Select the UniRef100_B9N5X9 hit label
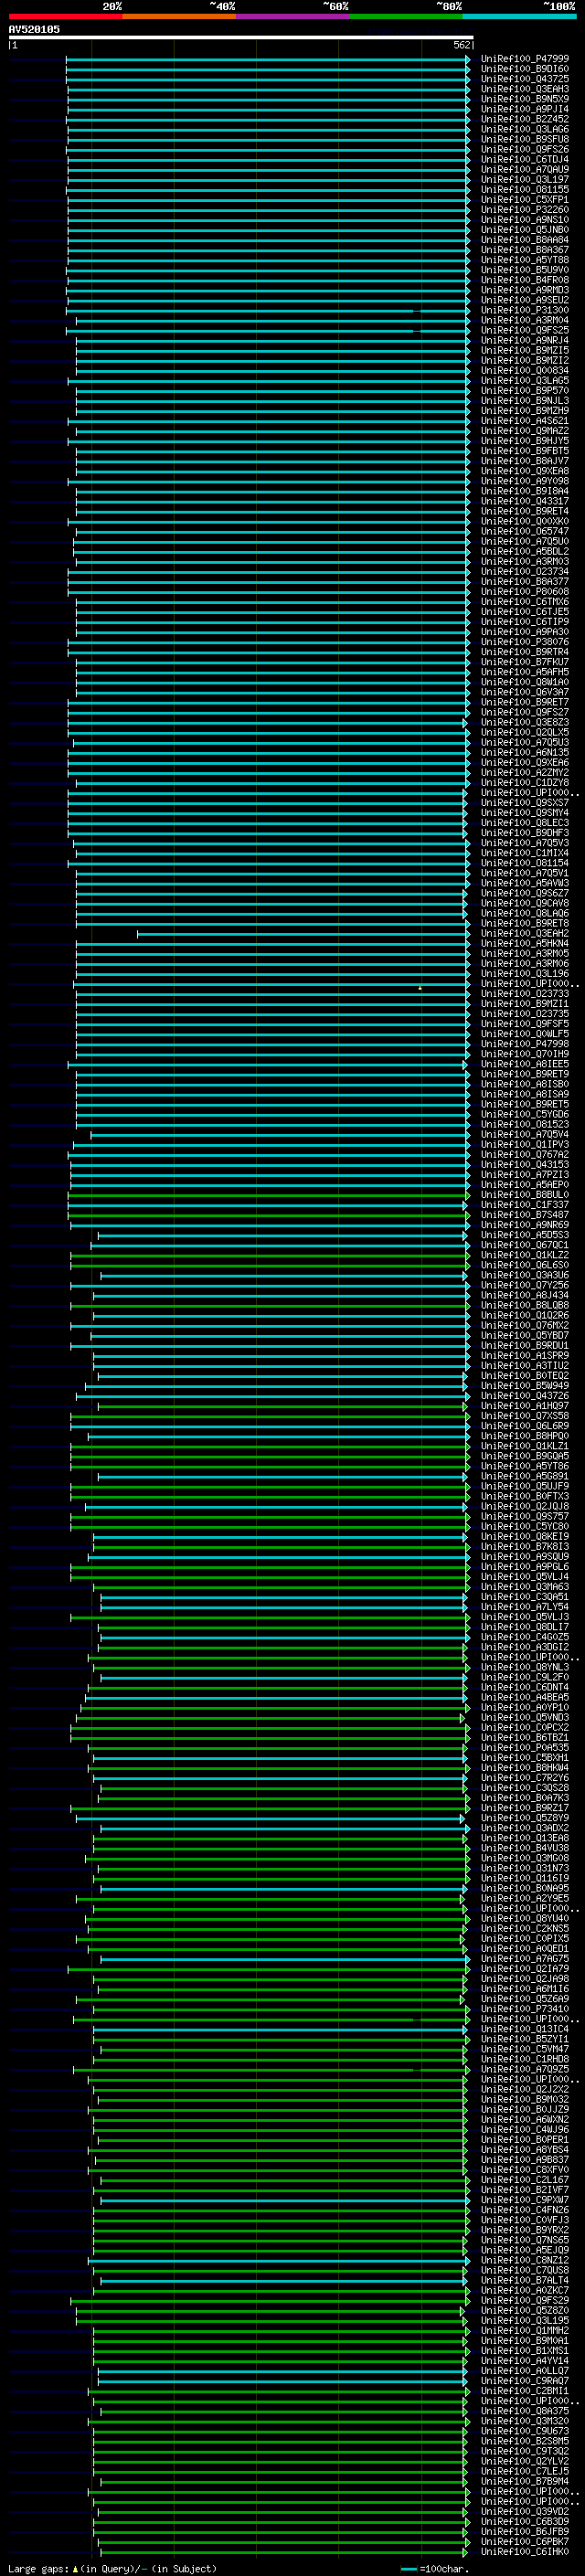 [525, 99]
